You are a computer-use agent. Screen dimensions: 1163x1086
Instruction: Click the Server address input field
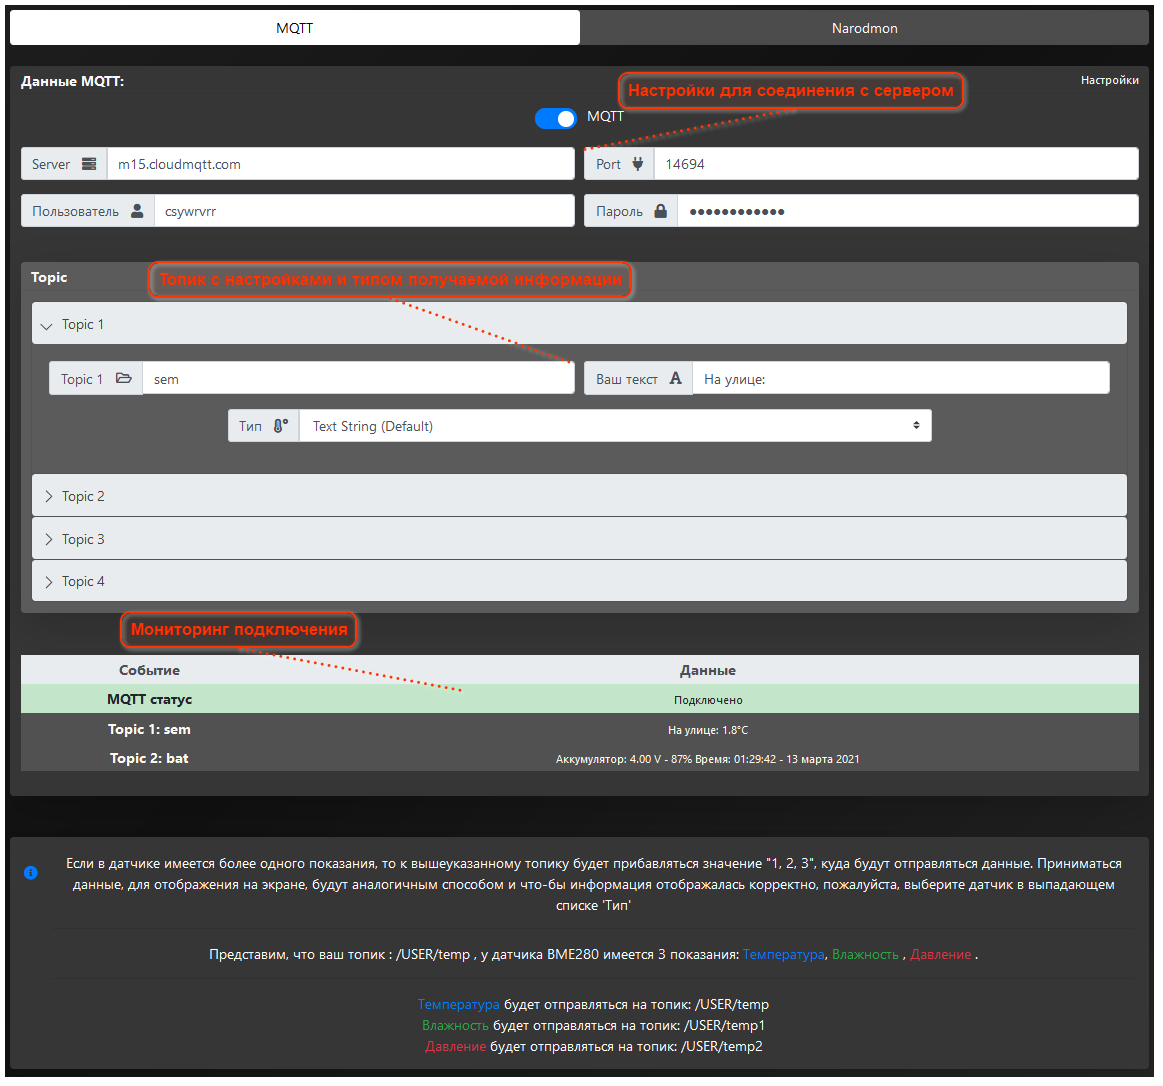pos(340,164)
